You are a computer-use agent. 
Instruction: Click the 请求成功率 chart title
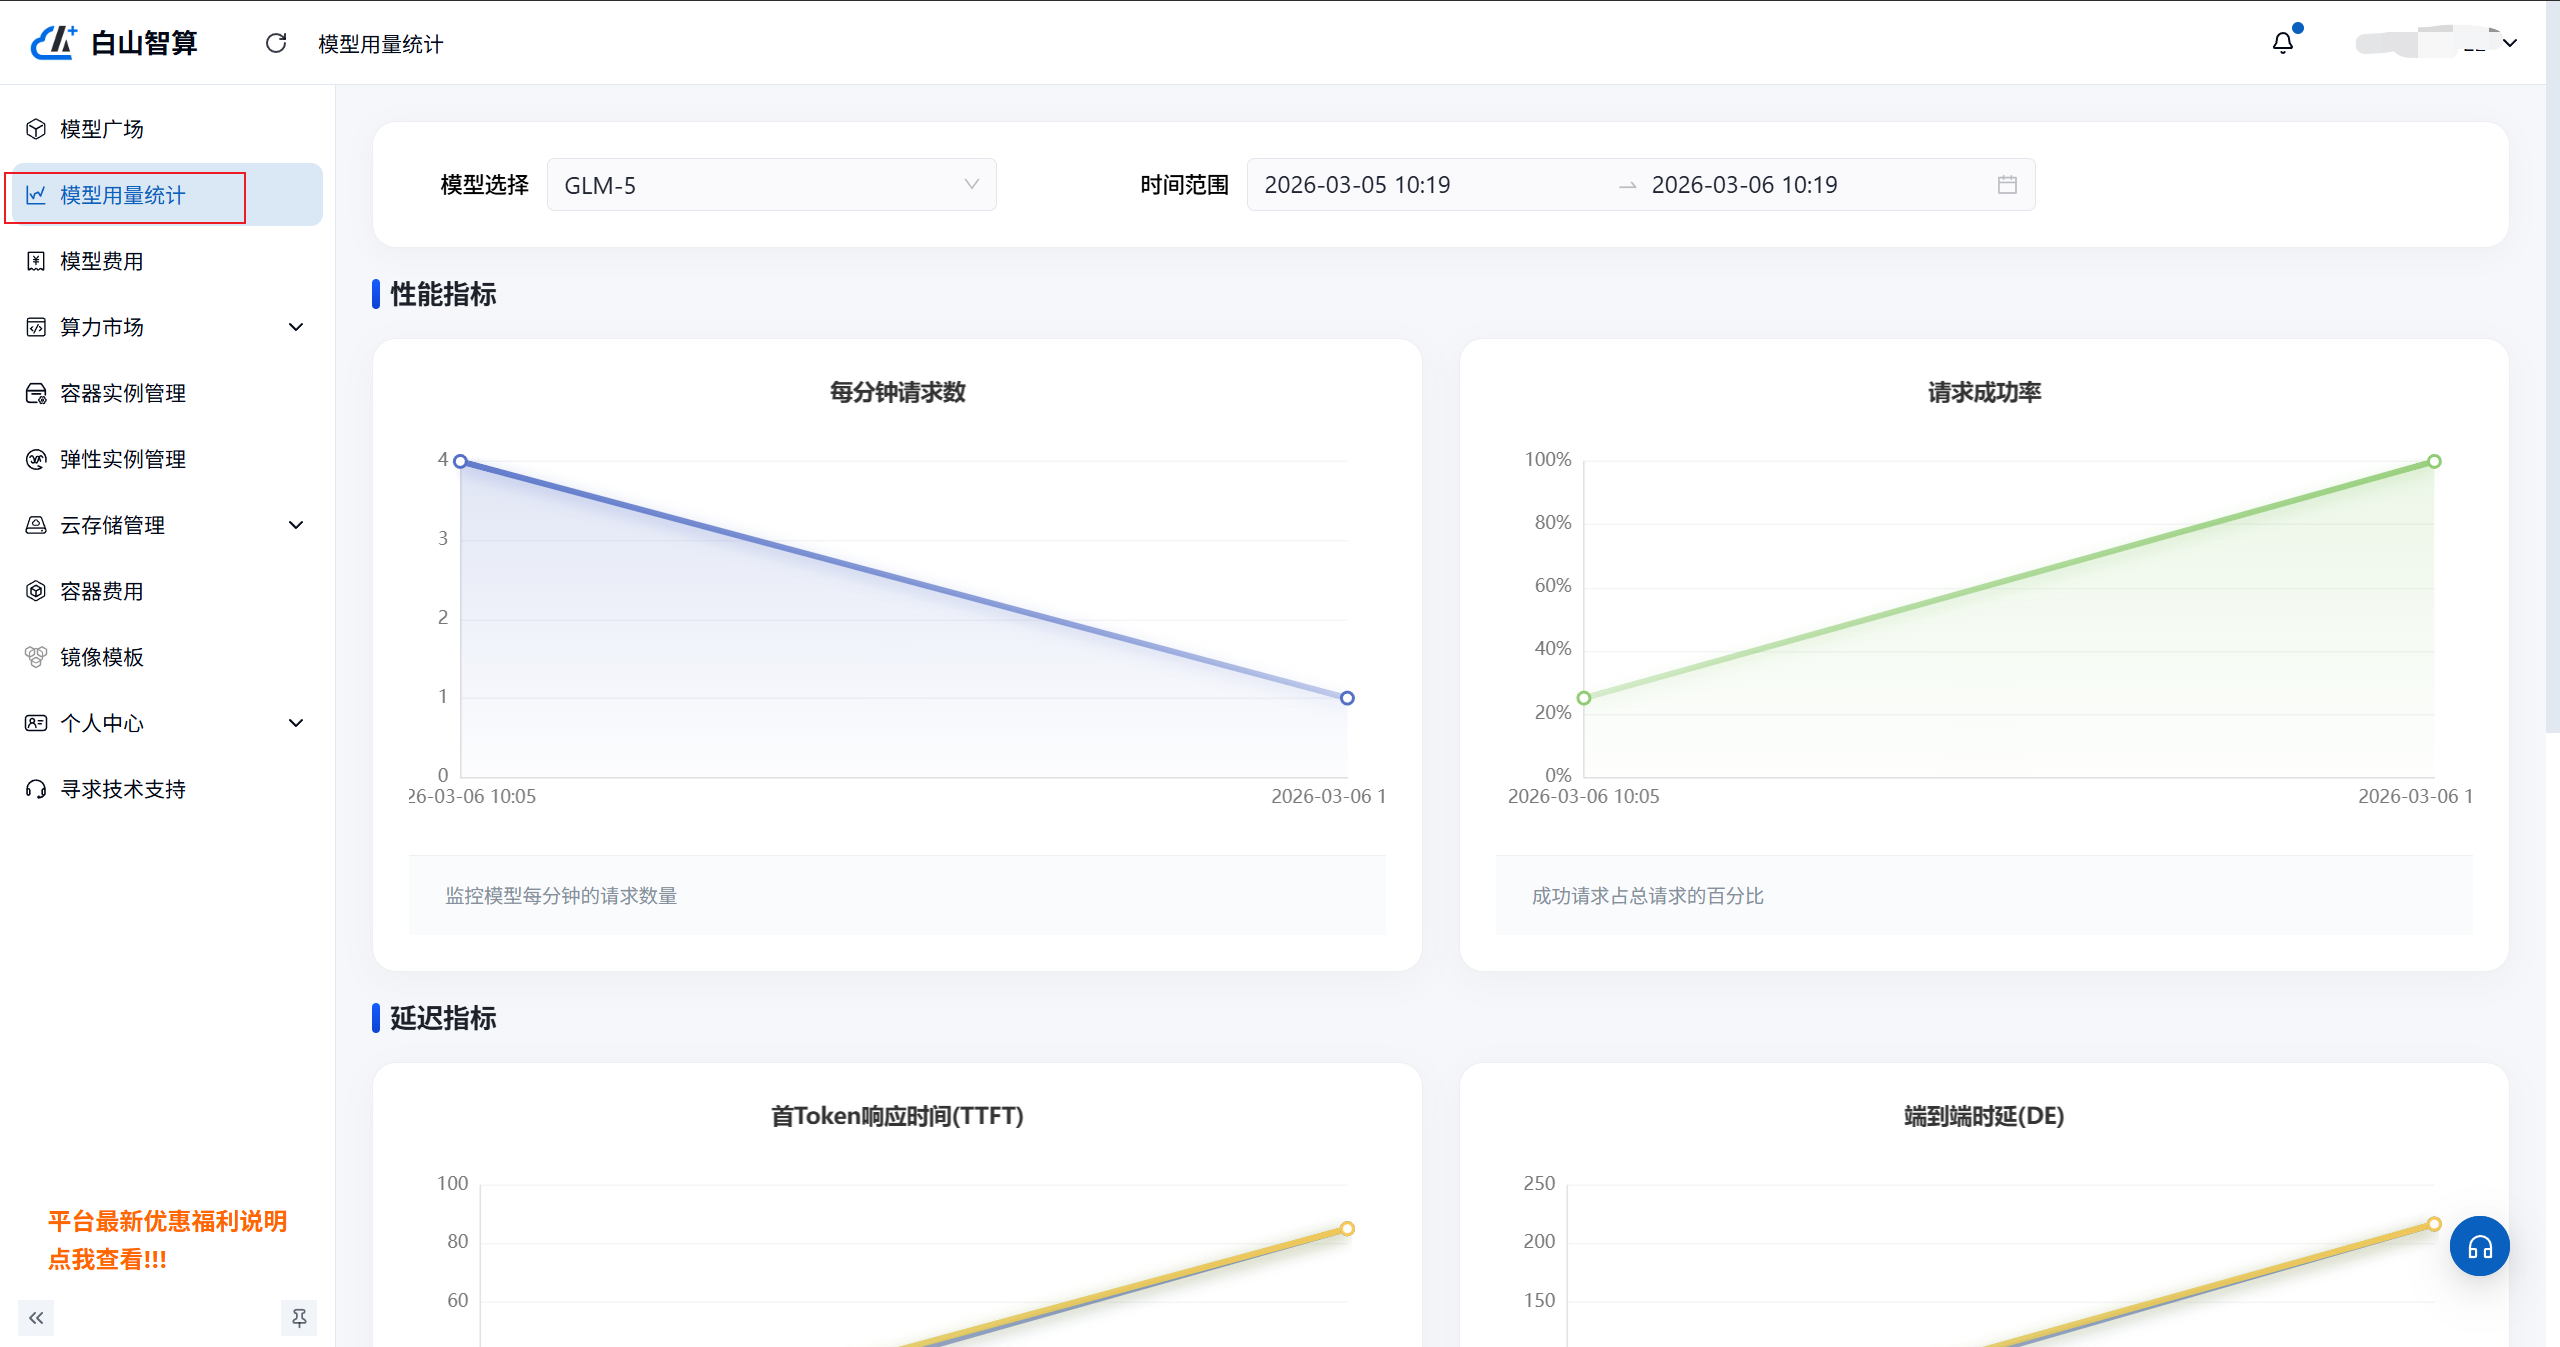click(1984, 392)
